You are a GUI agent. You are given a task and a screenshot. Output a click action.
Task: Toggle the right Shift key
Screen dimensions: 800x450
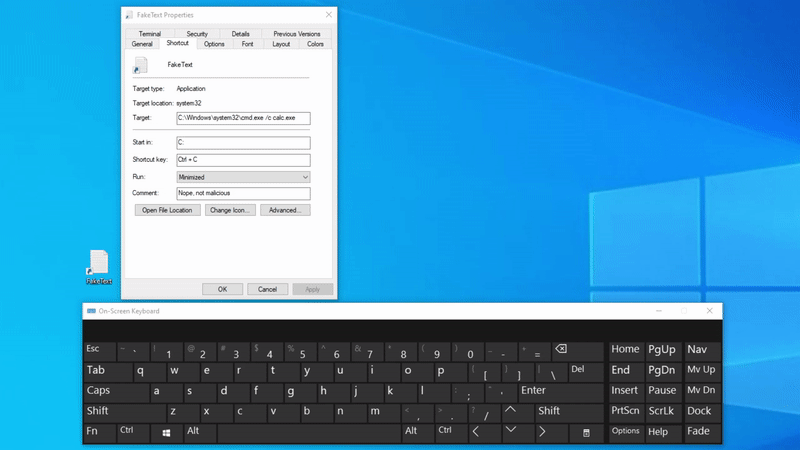(x=569, y=412)
